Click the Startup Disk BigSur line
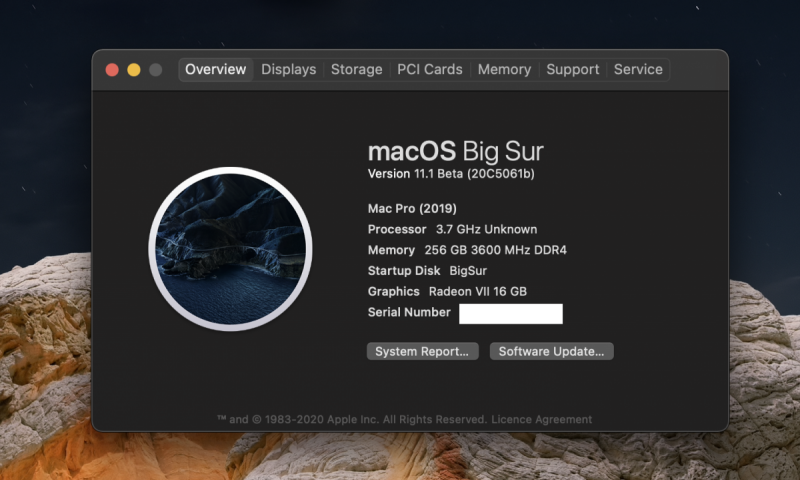This screenshot has height=480, width=800. 427,271
